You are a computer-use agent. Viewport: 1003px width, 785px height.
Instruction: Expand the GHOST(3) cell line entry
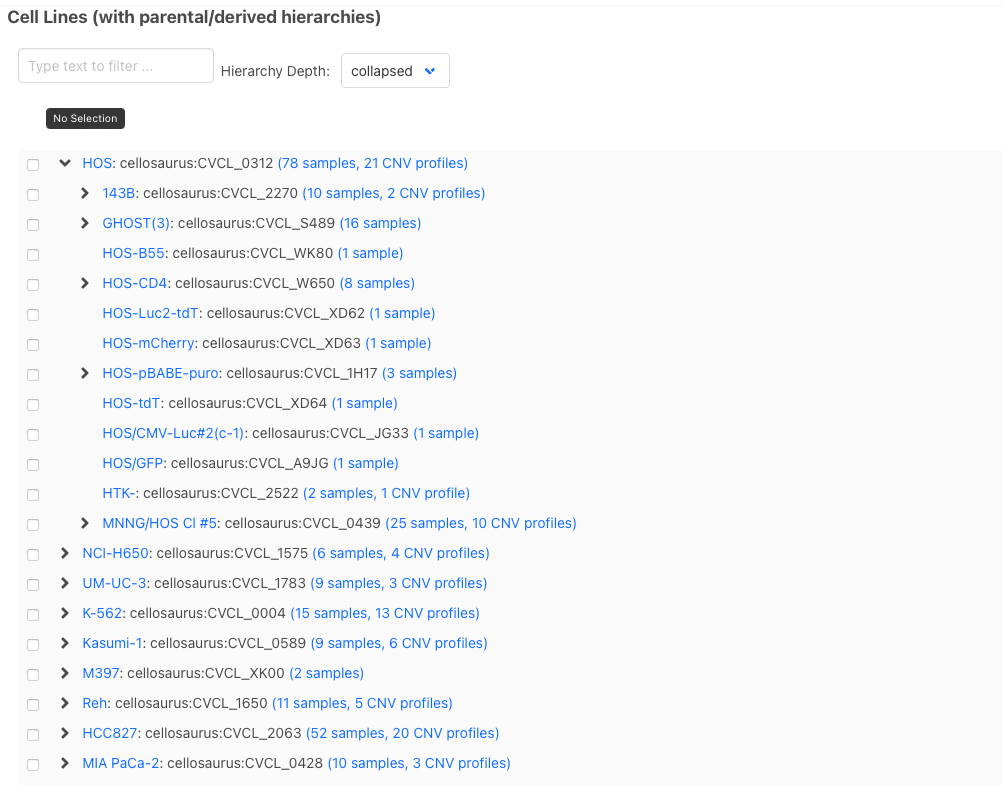84,223
